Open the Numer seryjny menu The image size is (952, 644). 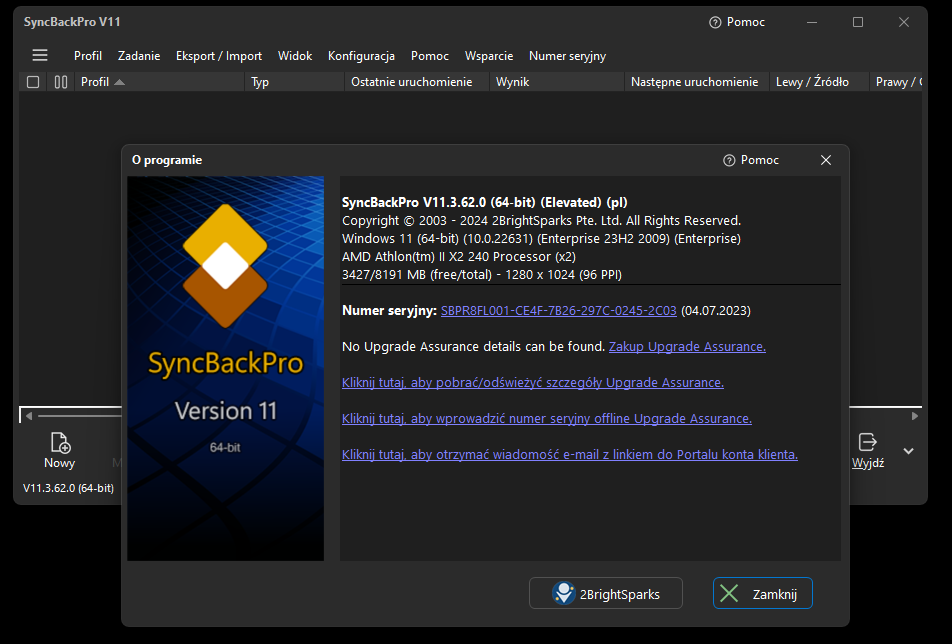tap(567, 56)
